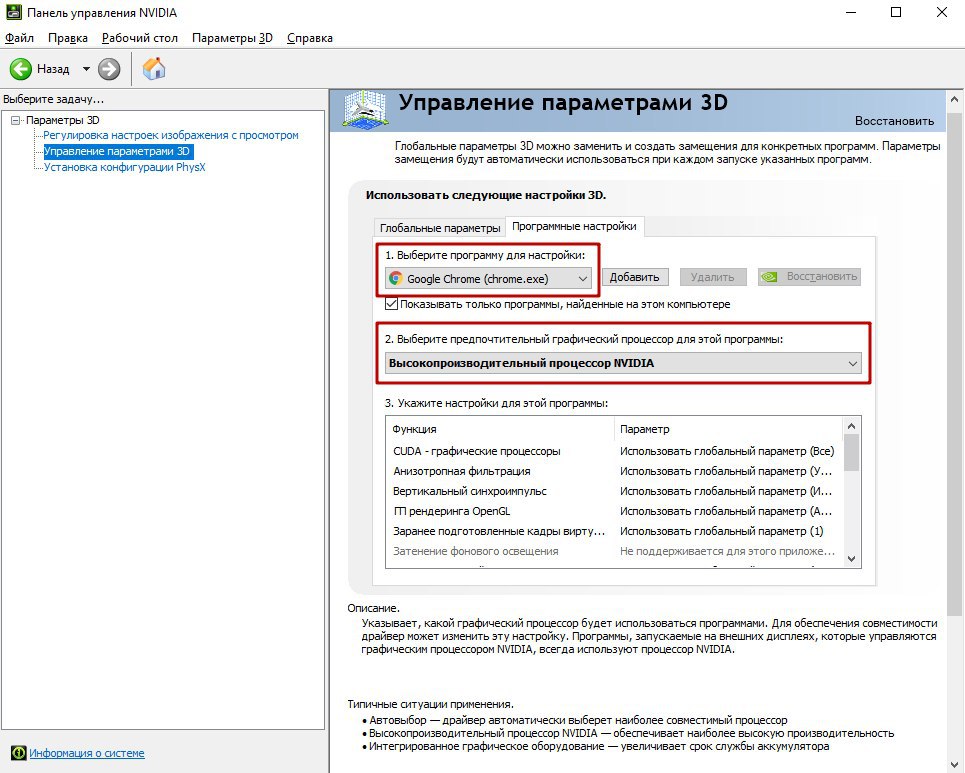Open the Информация о системе link
The height and width of the screenshot is (773, 965).
[x=87, y=753]
